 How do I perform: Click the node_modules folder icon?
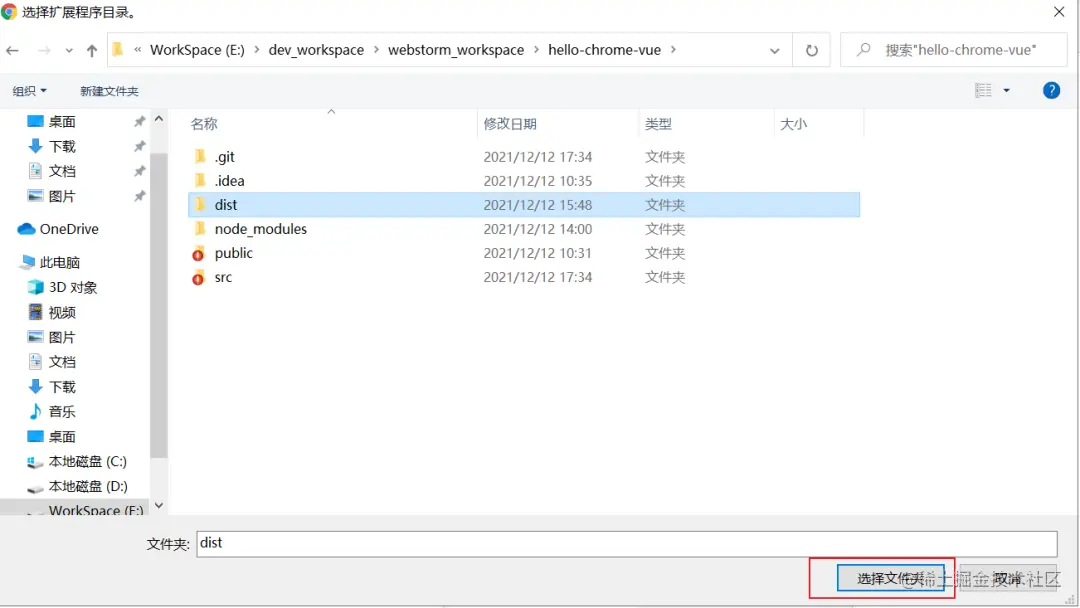point(200,229)
